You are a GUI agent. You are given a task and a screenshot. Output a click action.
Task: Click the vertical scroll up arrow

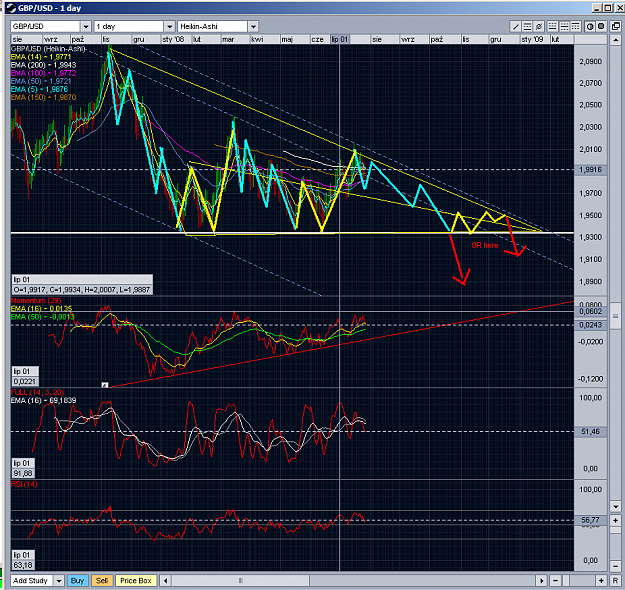(x=616, y=40)
